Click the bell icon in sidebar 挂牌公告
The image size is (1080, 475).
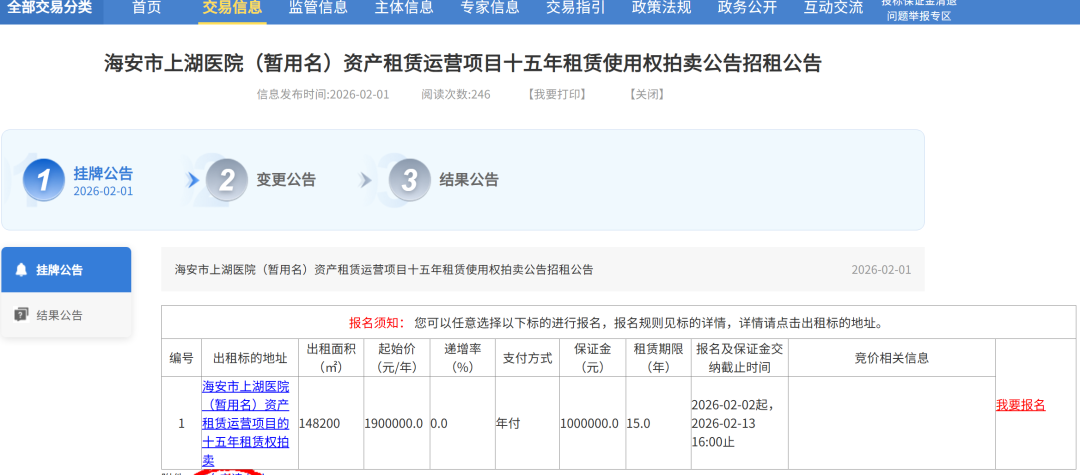21,270
